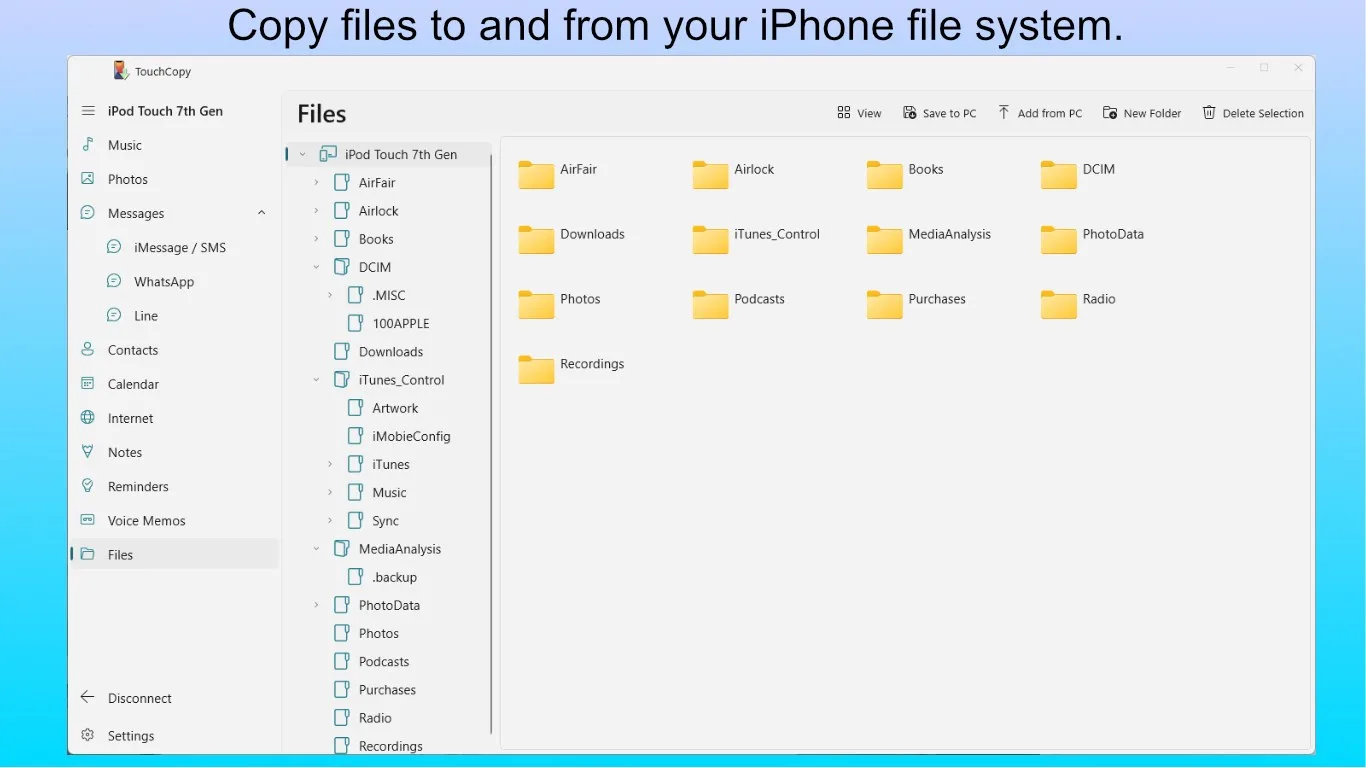
Task: Click the DCIM folder icon in grid
Action: (1058, 175)
